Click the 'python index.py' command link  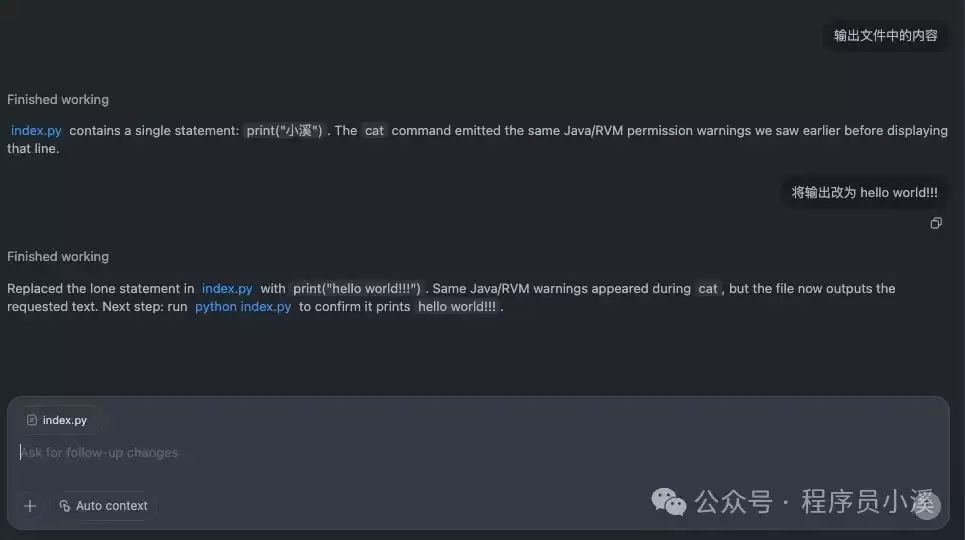(243, 307)
